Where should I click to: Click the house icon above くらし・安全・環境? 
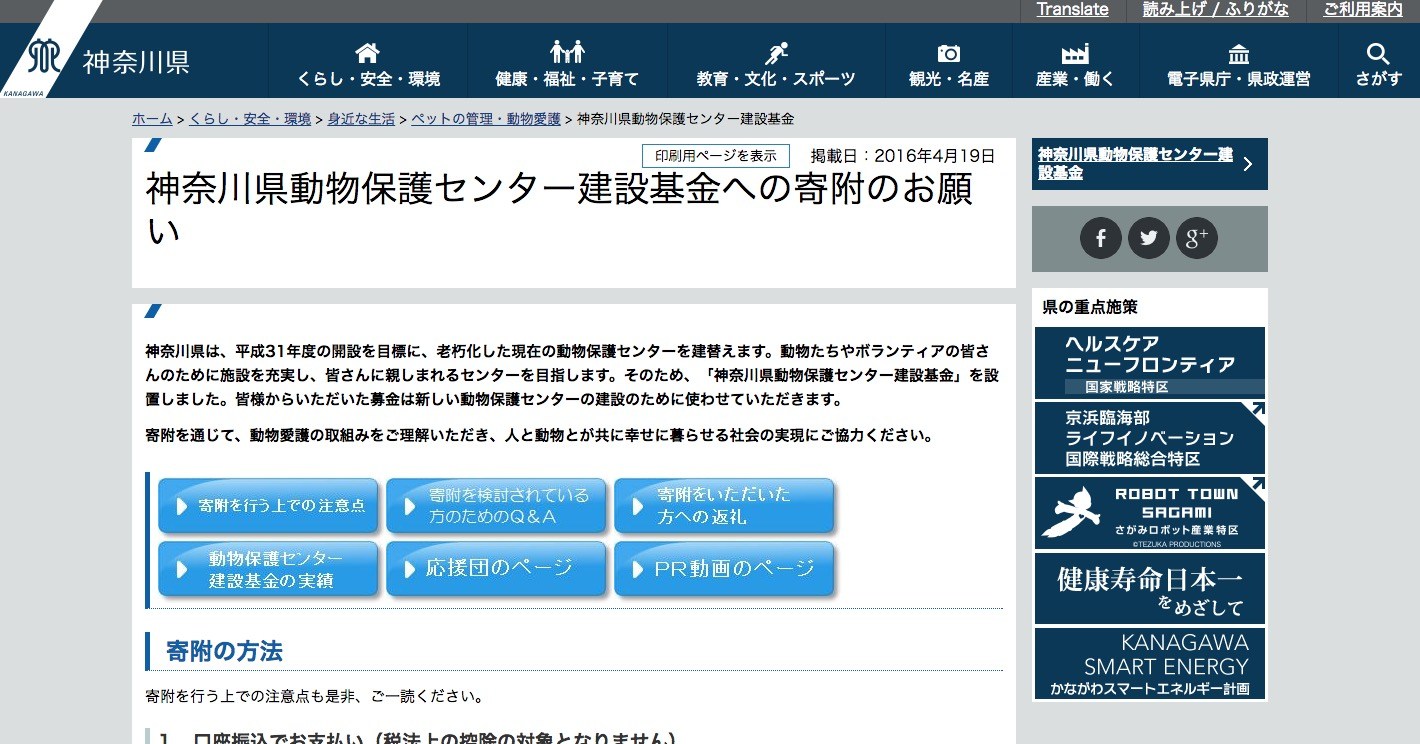(368, 53)
